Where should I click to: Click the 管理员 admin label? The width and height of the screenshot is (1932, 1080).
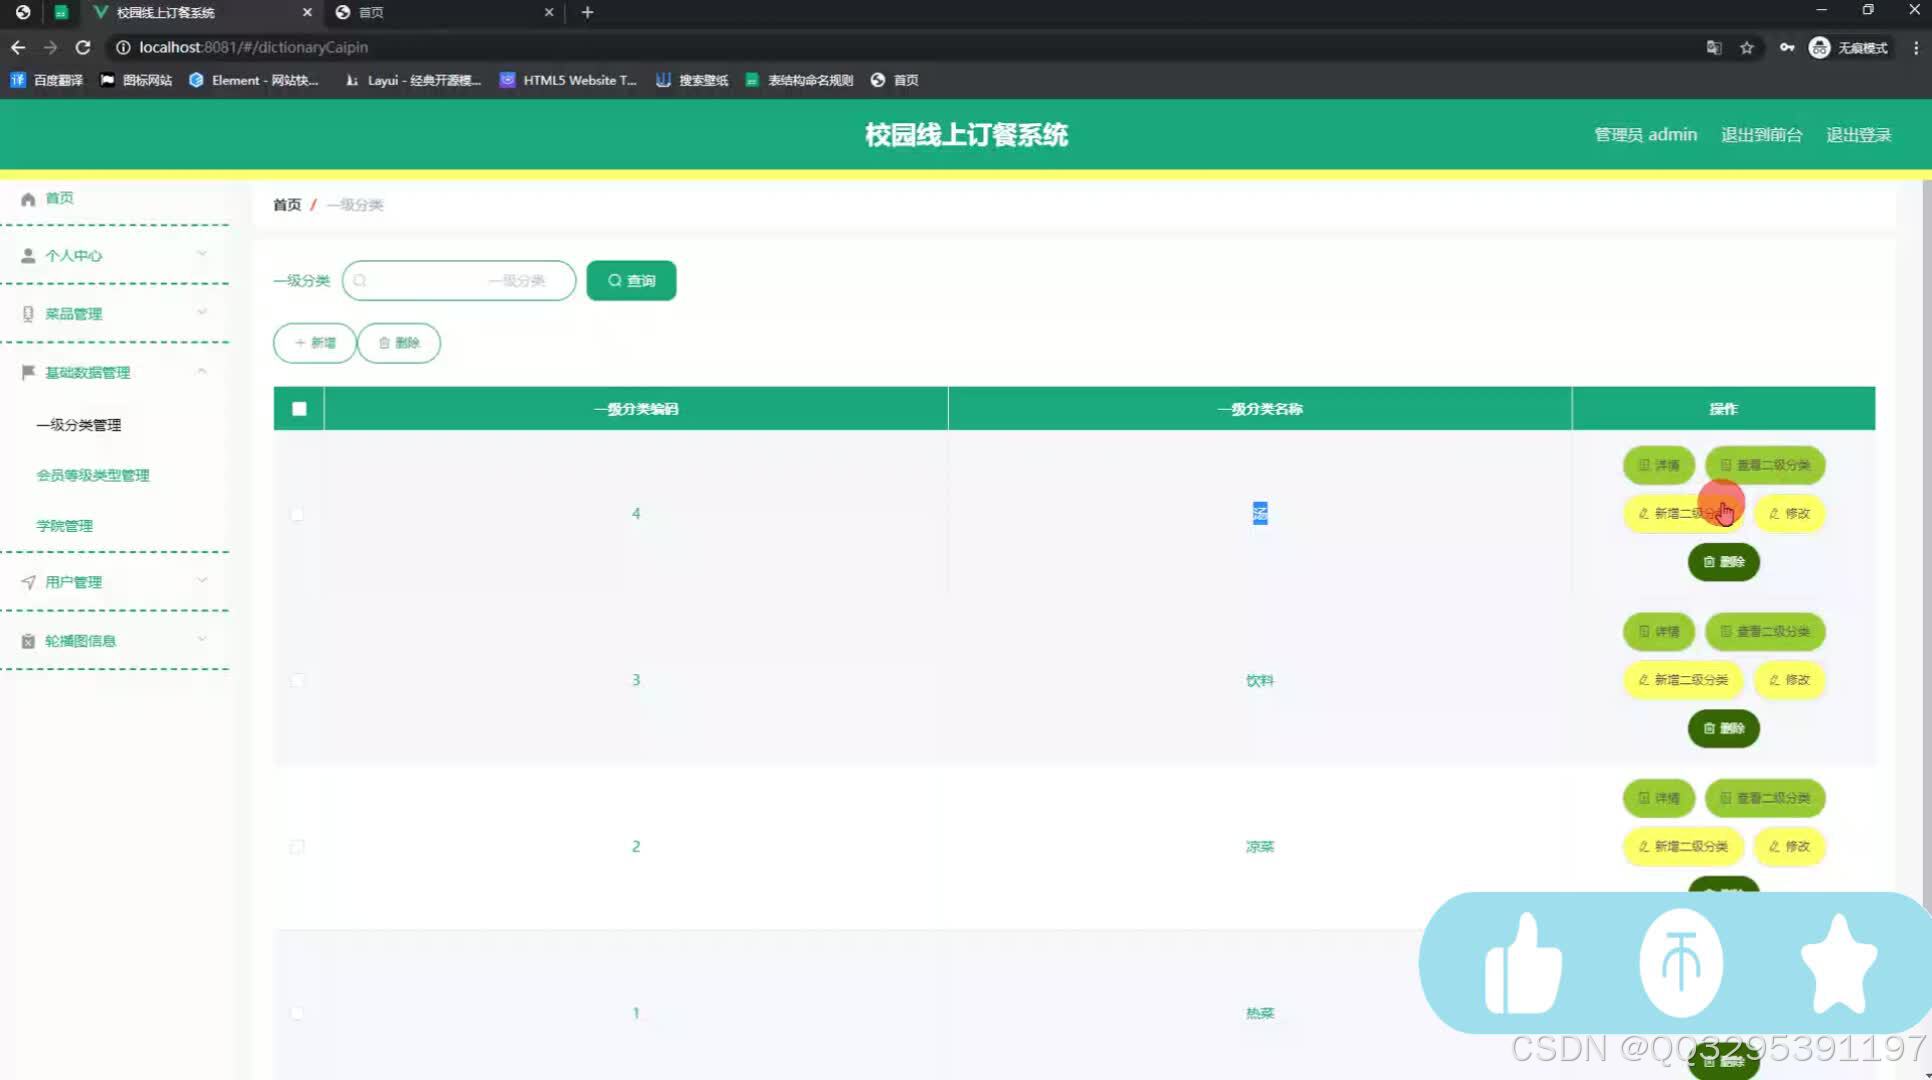click(1645, 135)
